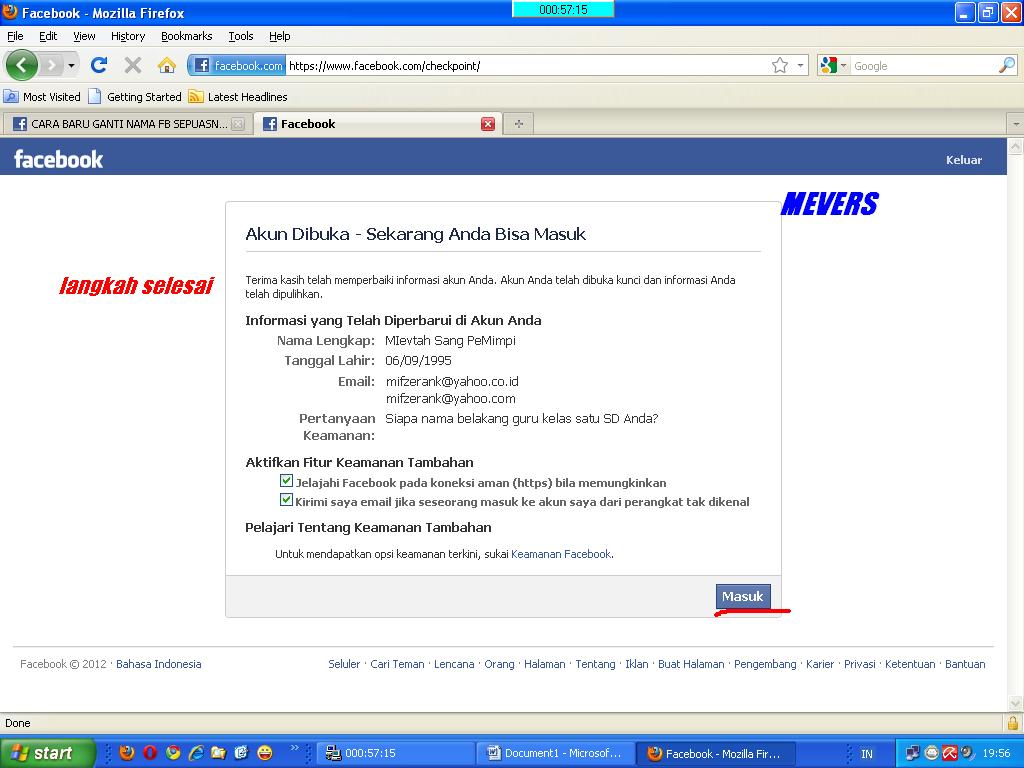This screenshot has height=768, width=1024.
Task: Open the Tentang footer link
Action: (x=595, y=664)
